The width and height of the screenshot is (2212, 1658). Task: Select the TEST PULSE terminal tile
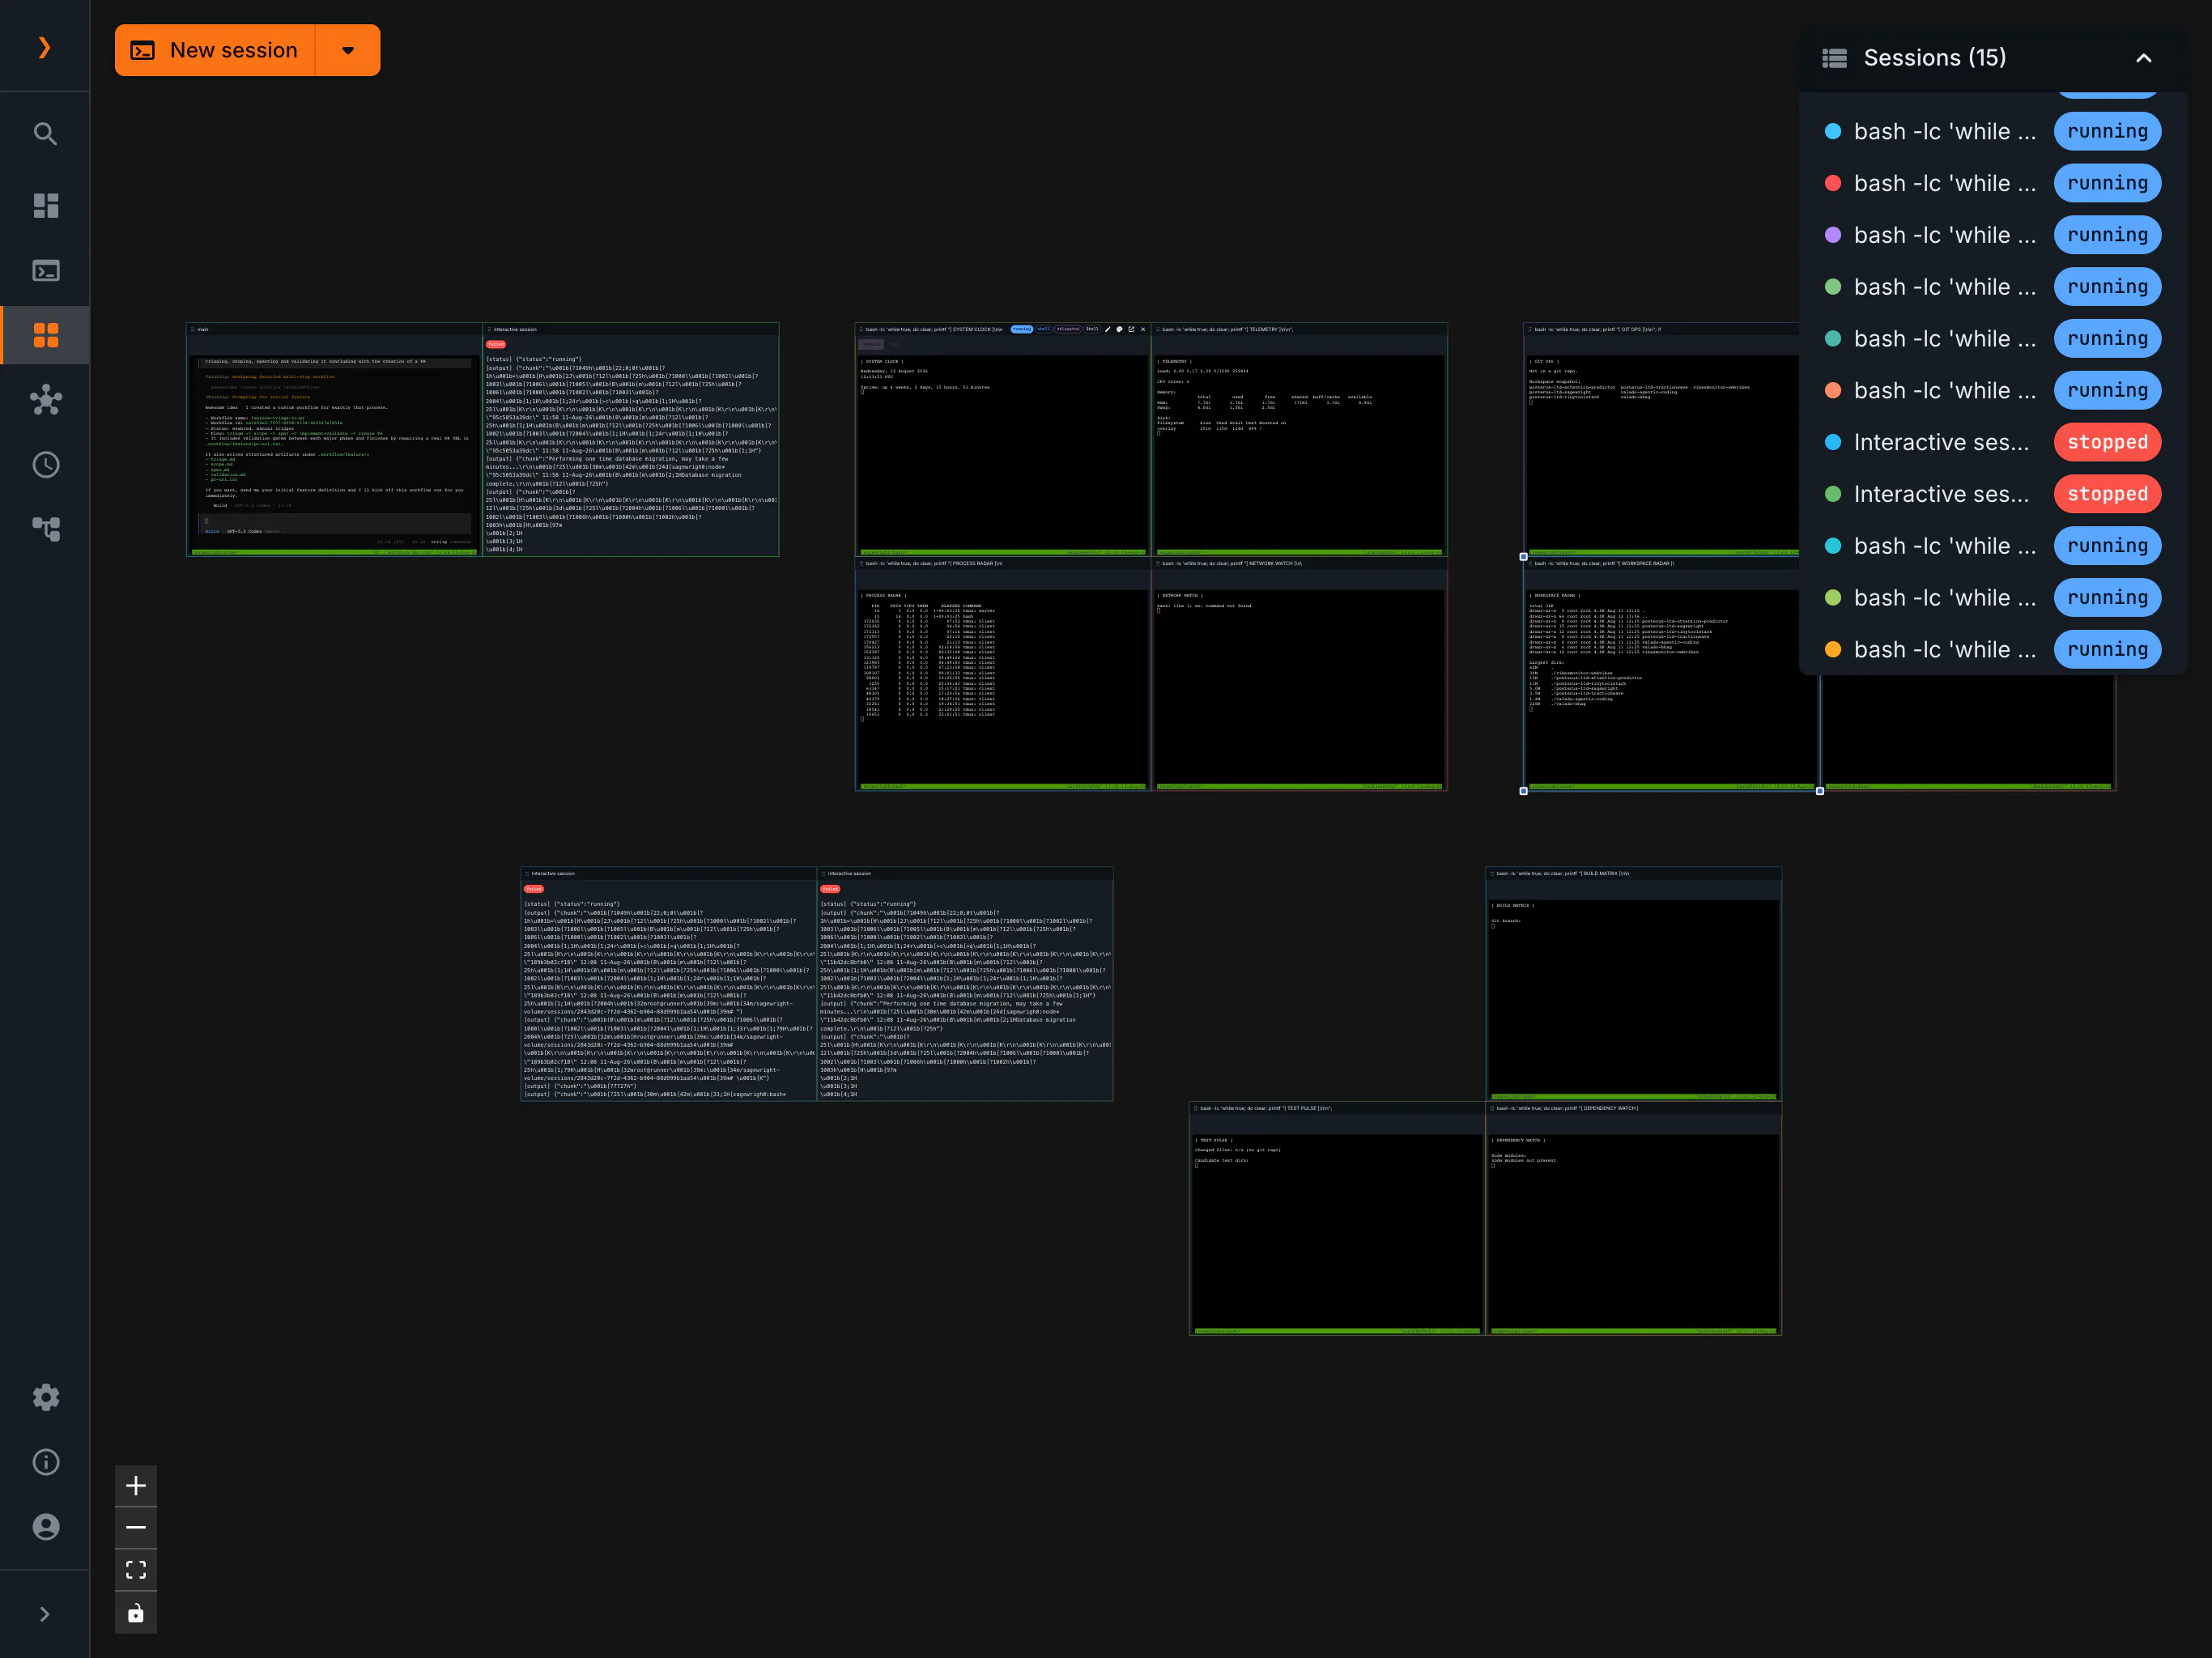pos(1337,1219)
